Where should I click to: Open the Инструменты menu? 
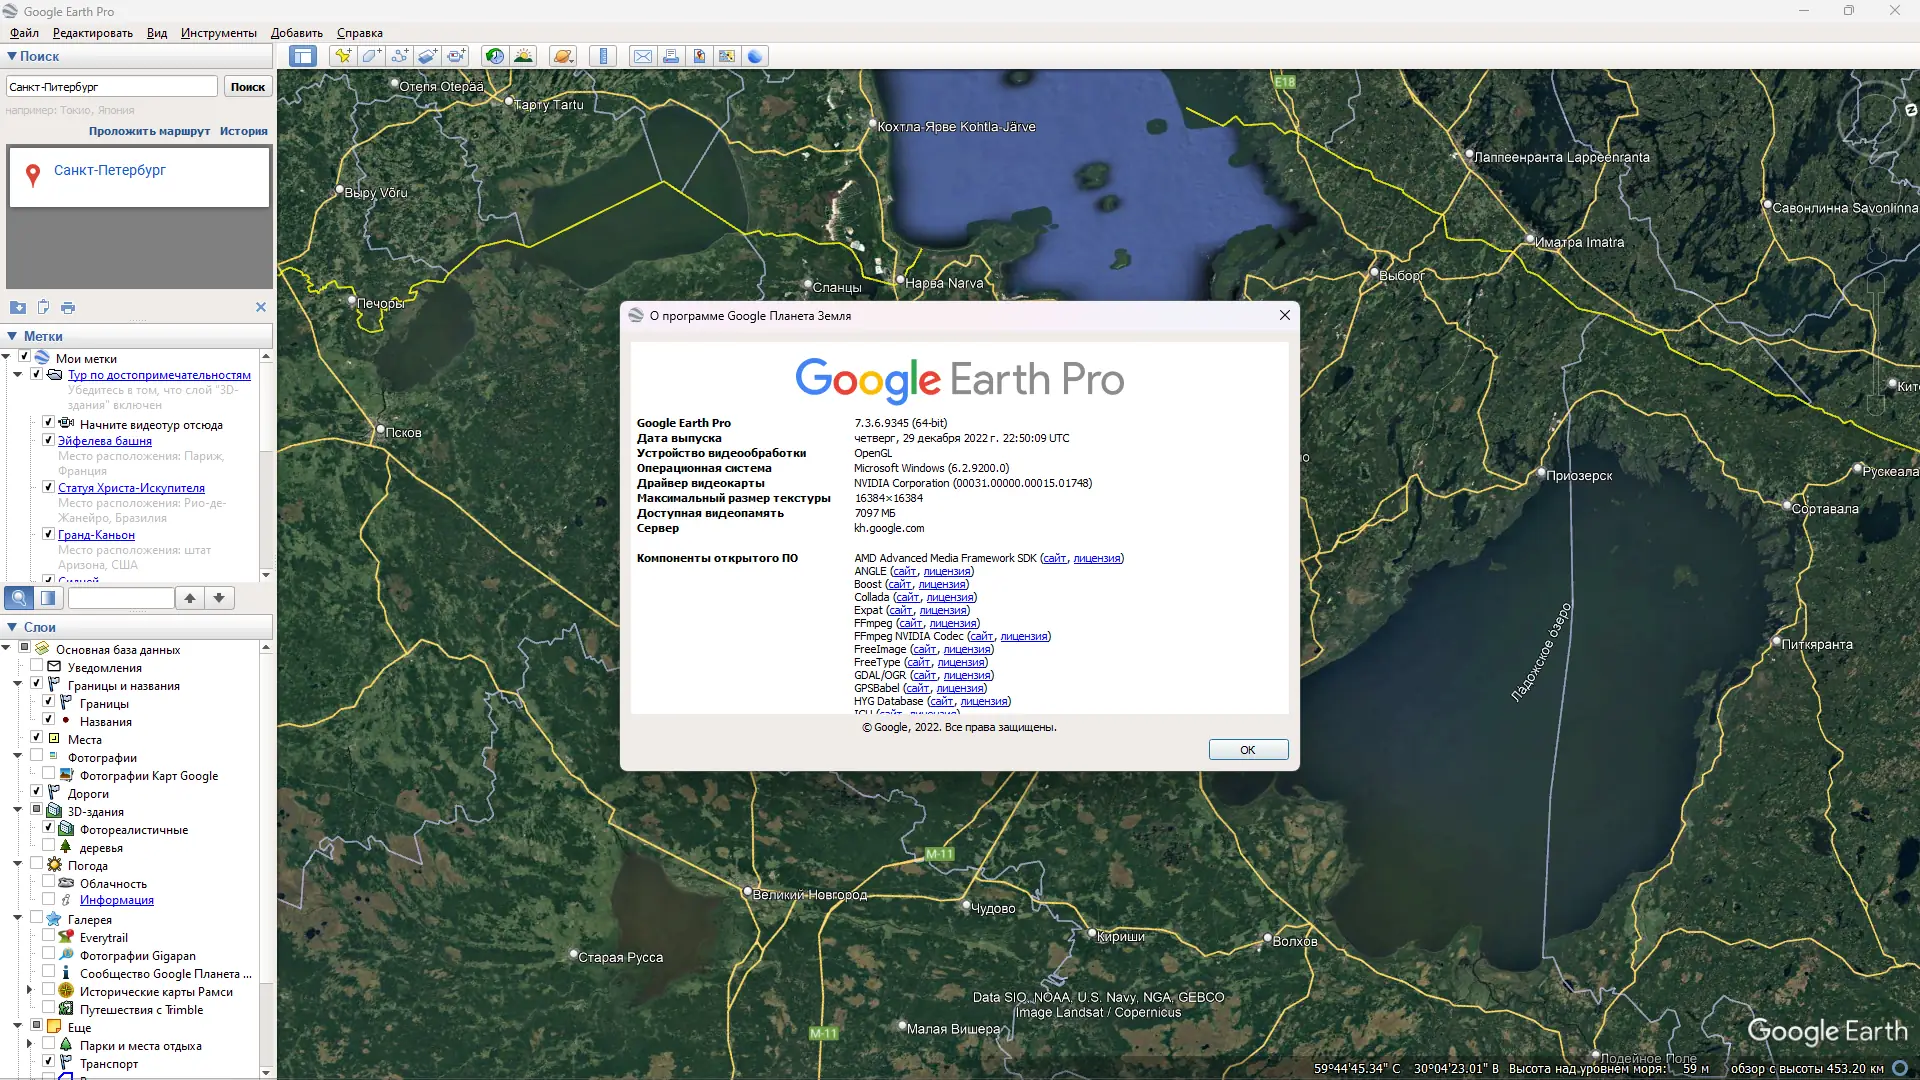218,33
